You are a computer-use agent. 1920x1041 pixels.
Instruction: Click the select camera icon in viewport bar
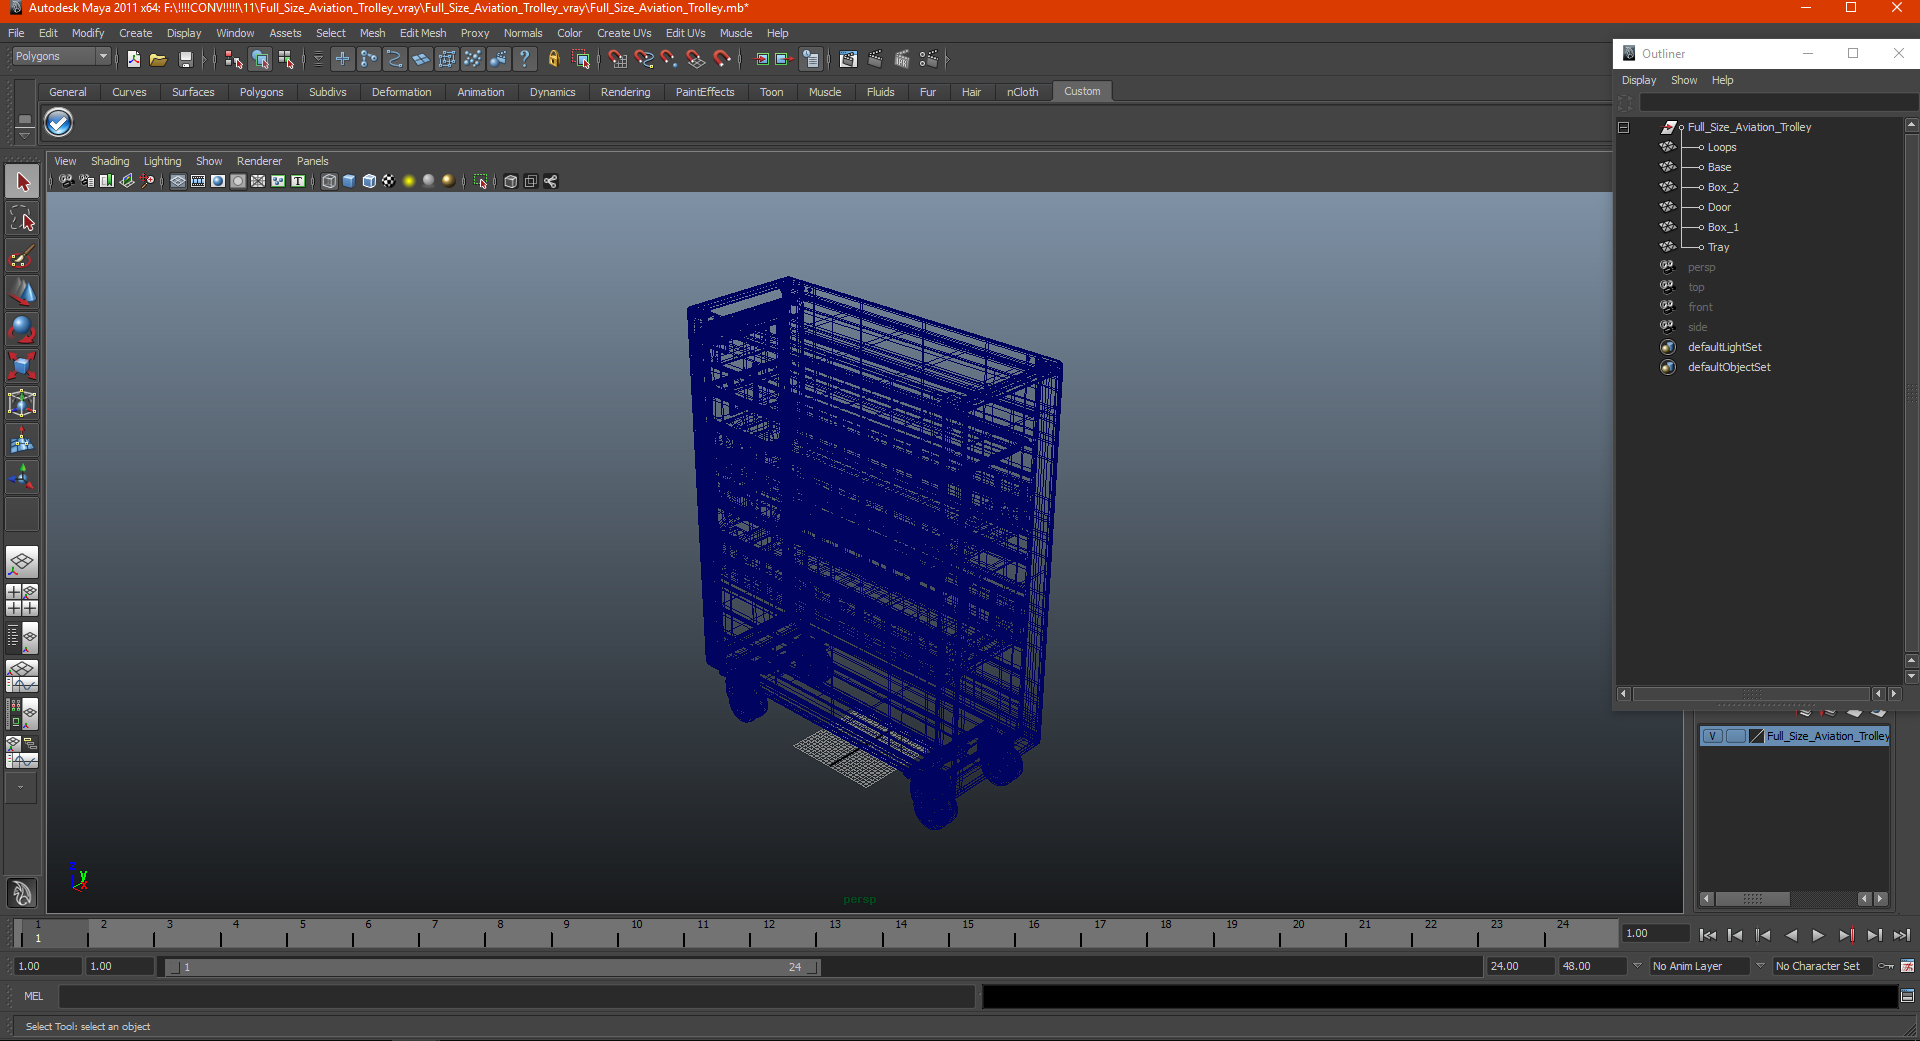pyautogui.click(x=66, y=181)
